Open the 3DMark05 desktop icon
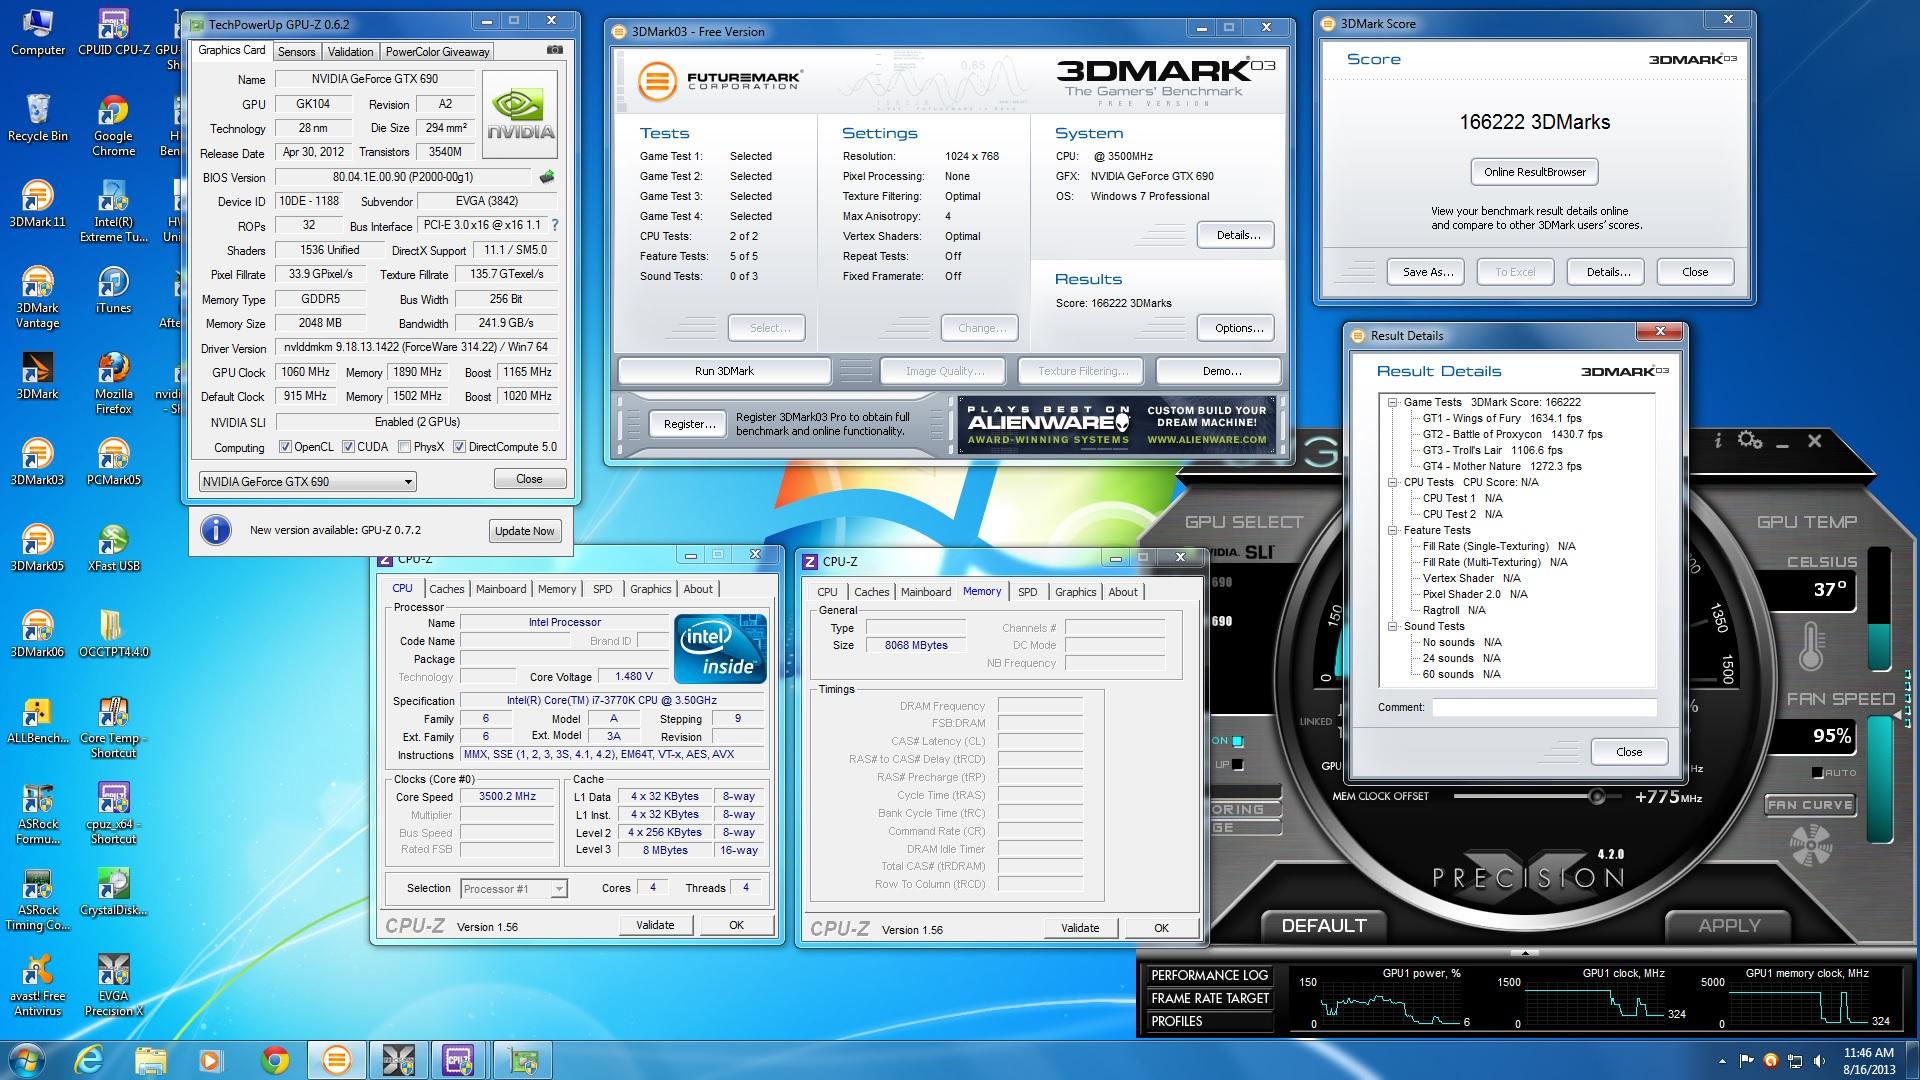The height and width of the screenshot is (1080, 1920). pyautogui.click(x=37, y=549)
